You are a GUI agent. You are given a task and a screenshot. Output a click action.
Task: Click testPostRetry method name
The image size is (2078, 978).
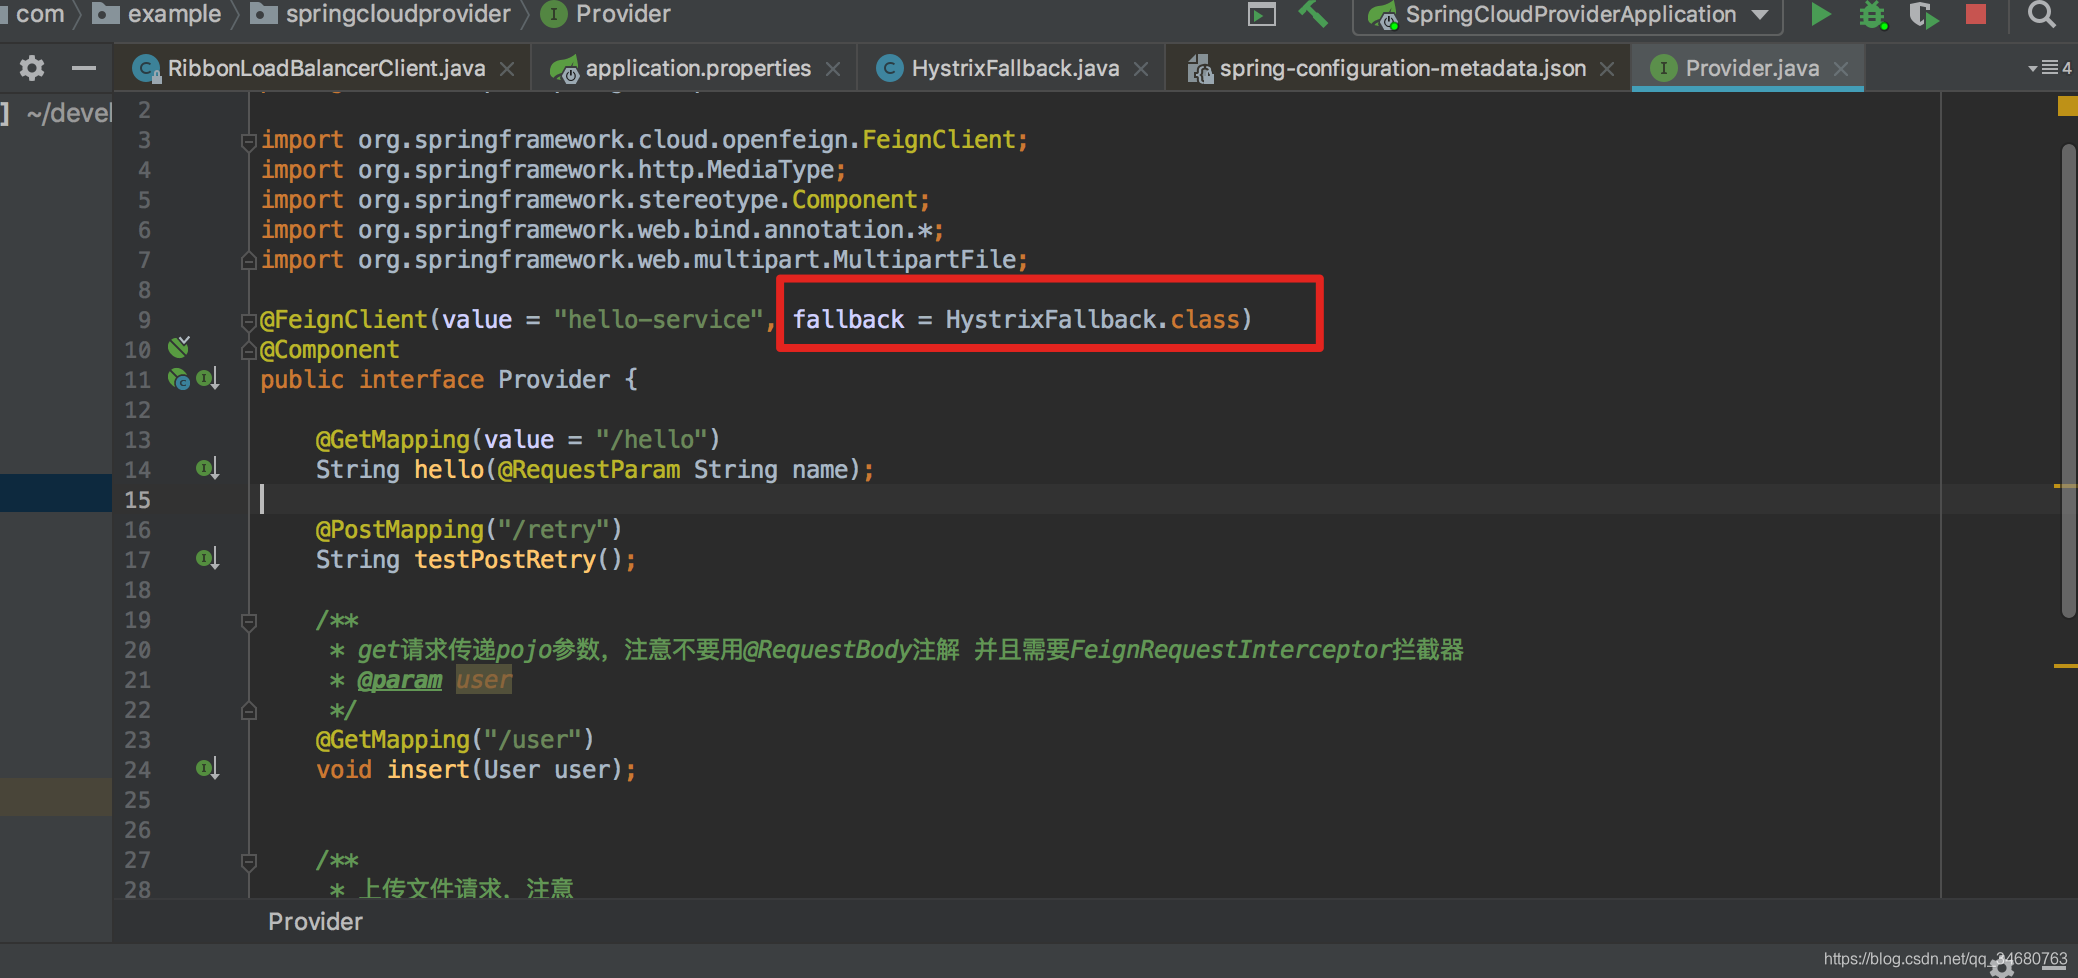(505, 559)
